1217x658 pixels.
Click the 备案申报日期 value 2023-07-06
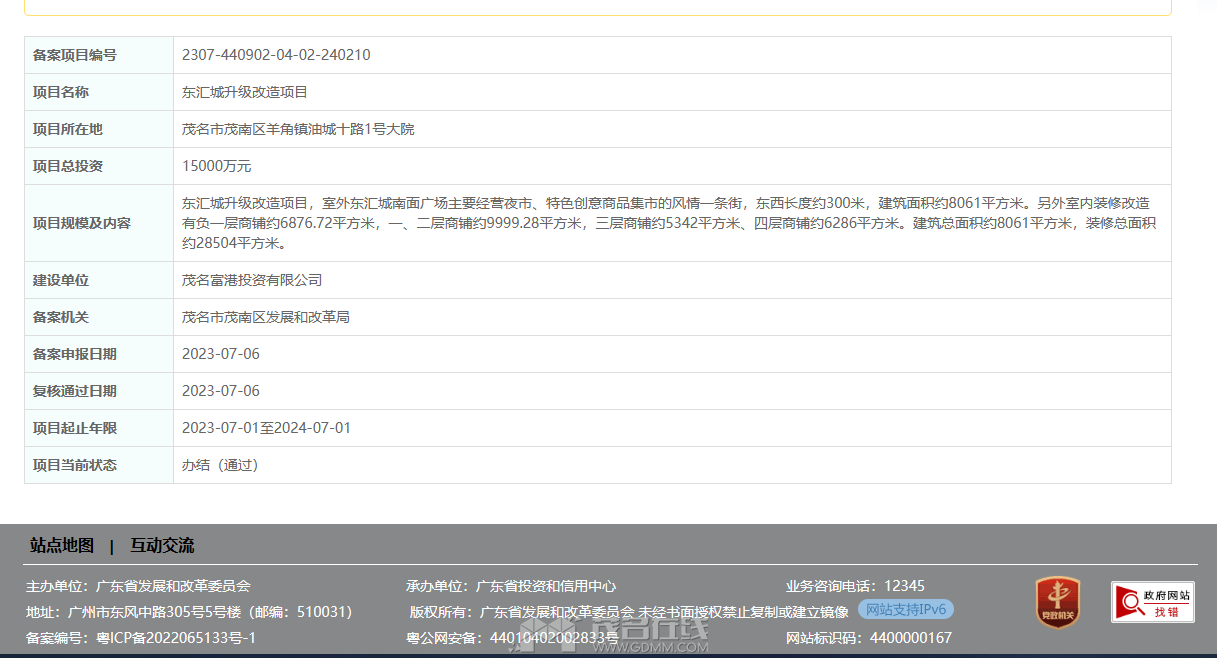pyautogui.click(x=221, y=354)
